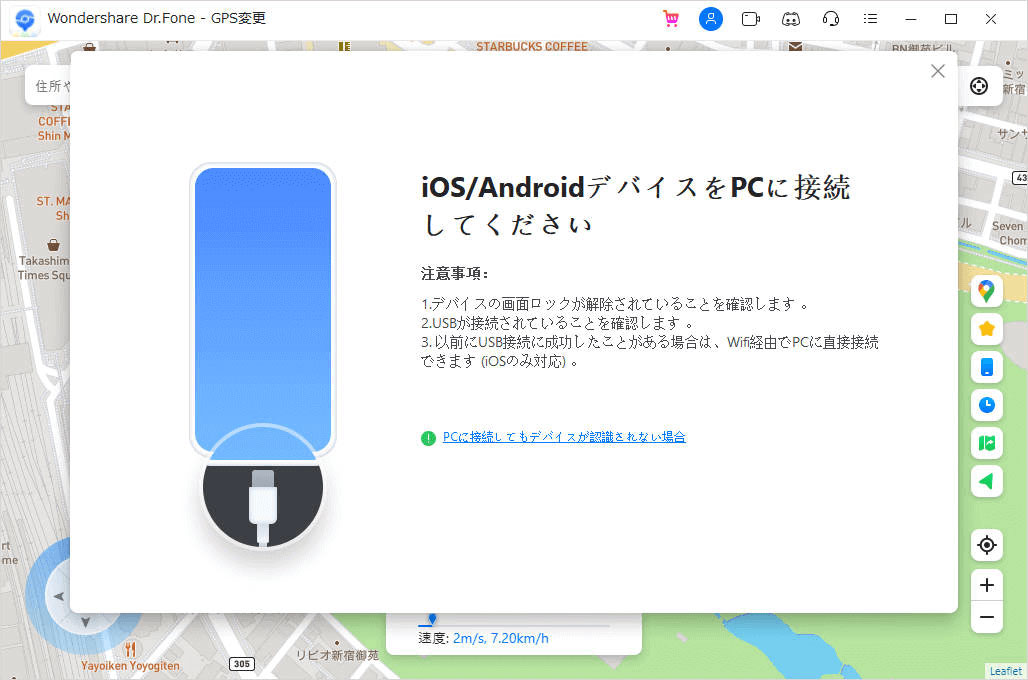
Task: Click the teleport mode crosshair icon
Action: 979,86
